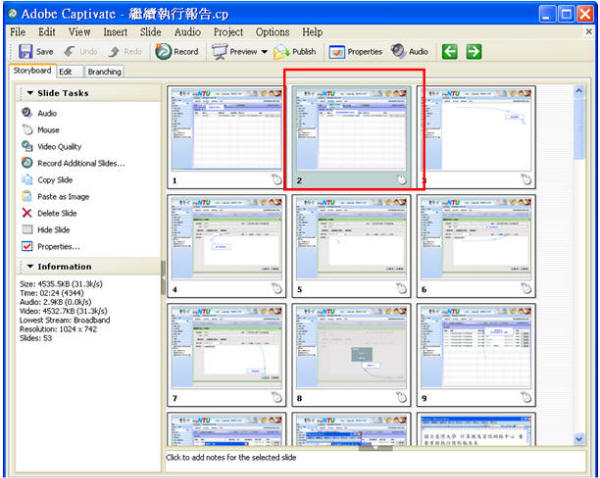Open the Edit menu
The height and width of the screenshot is (478, 600).
click(x=47, y=32)
